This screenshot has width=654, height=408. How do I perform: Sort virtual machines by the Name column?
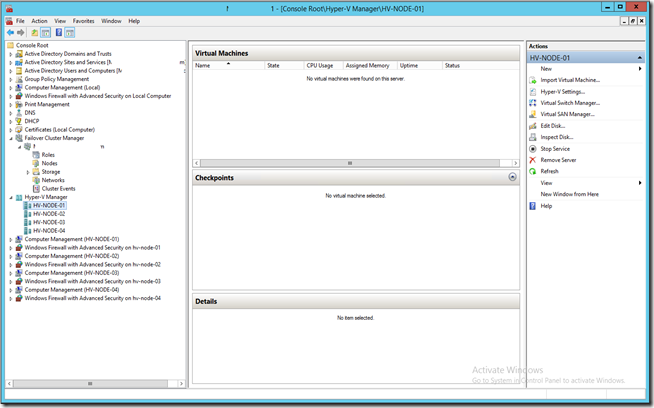(x=229, y=65)
